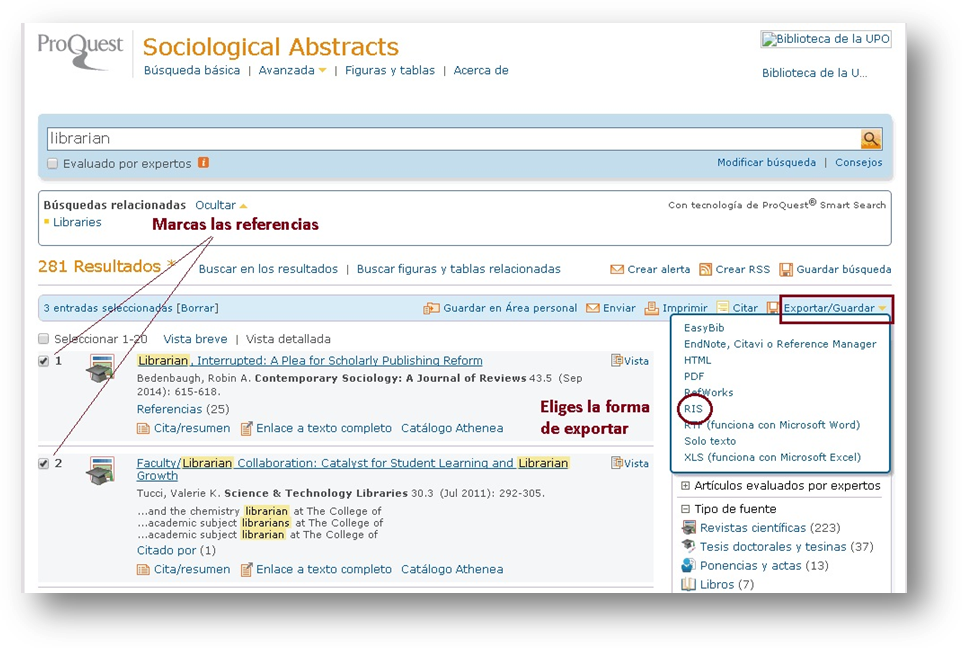Select the EasyBib export option
This screenshot has height=648, width=962.
tap(704, 328)
